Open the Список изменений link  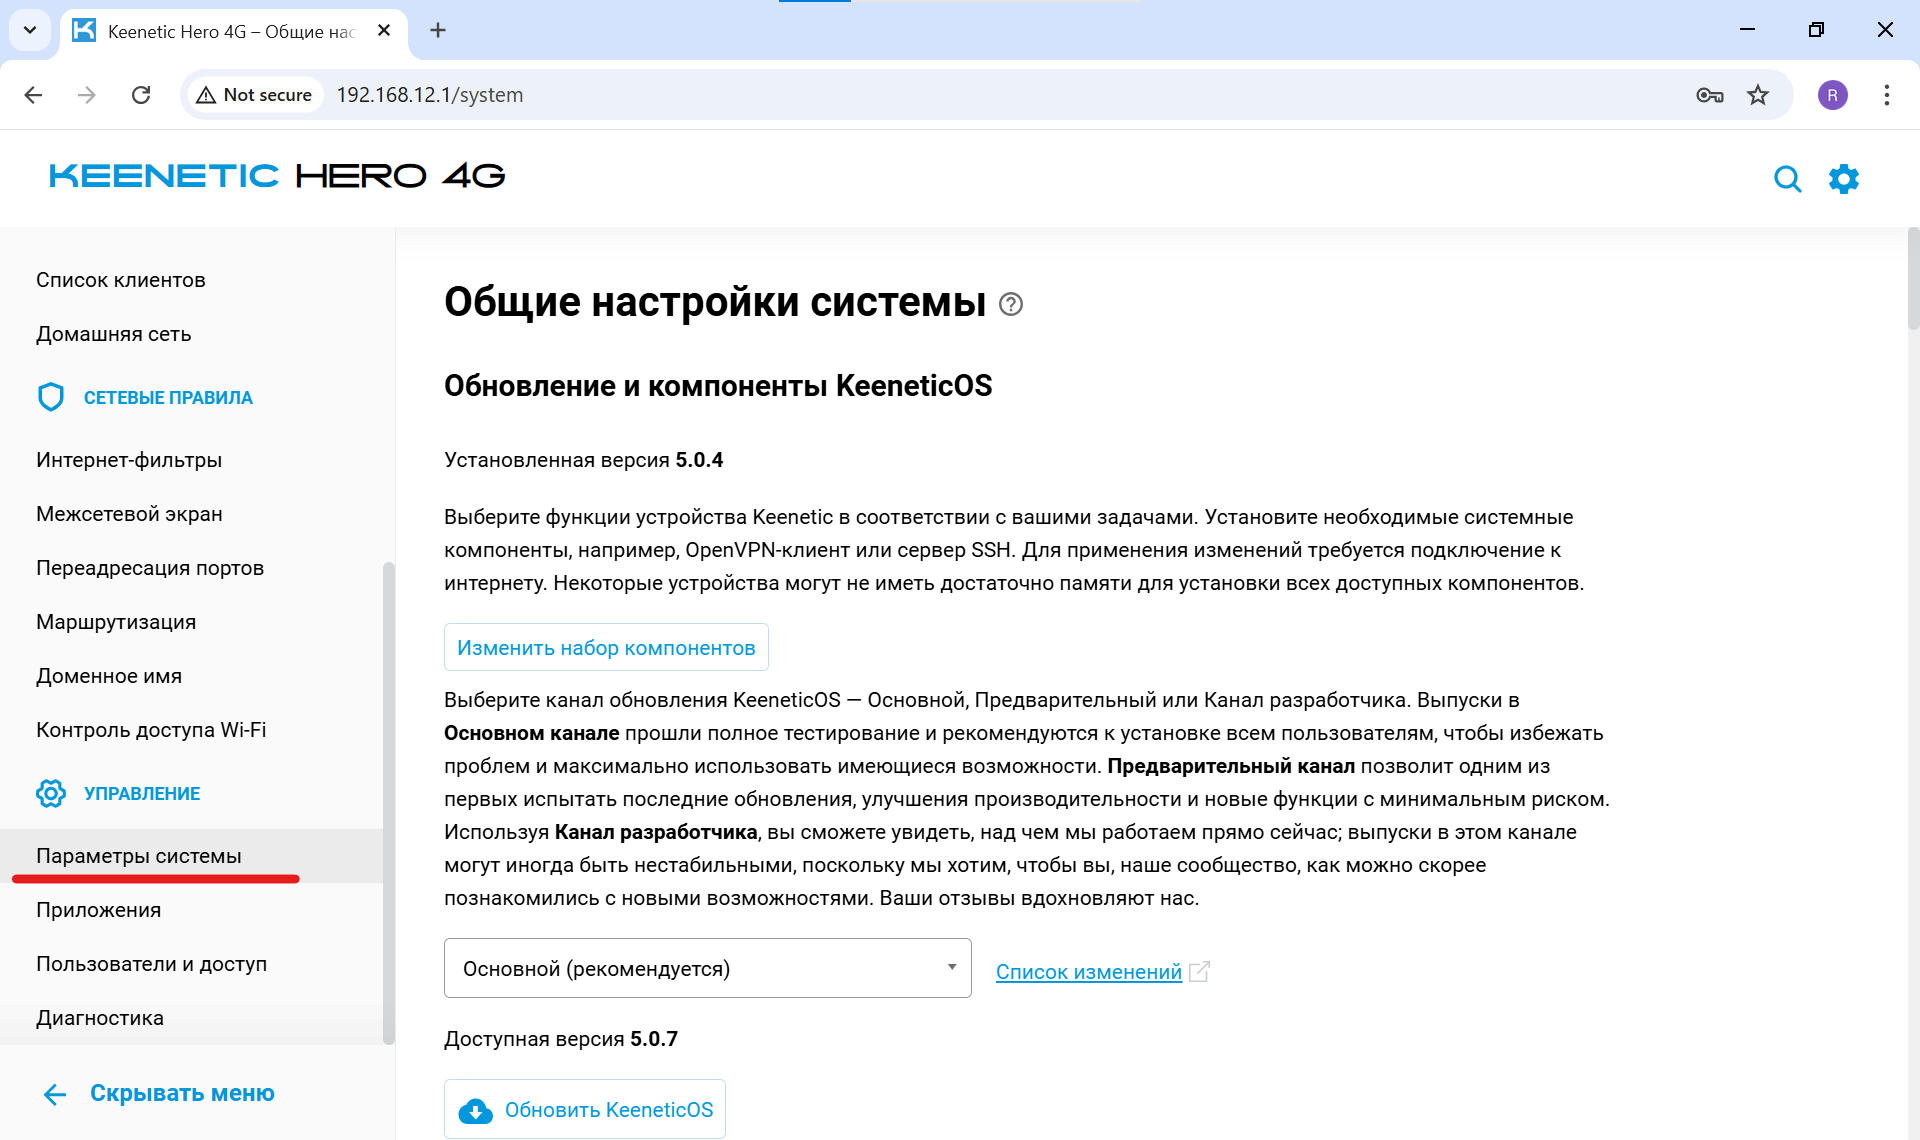(1087, 971)
